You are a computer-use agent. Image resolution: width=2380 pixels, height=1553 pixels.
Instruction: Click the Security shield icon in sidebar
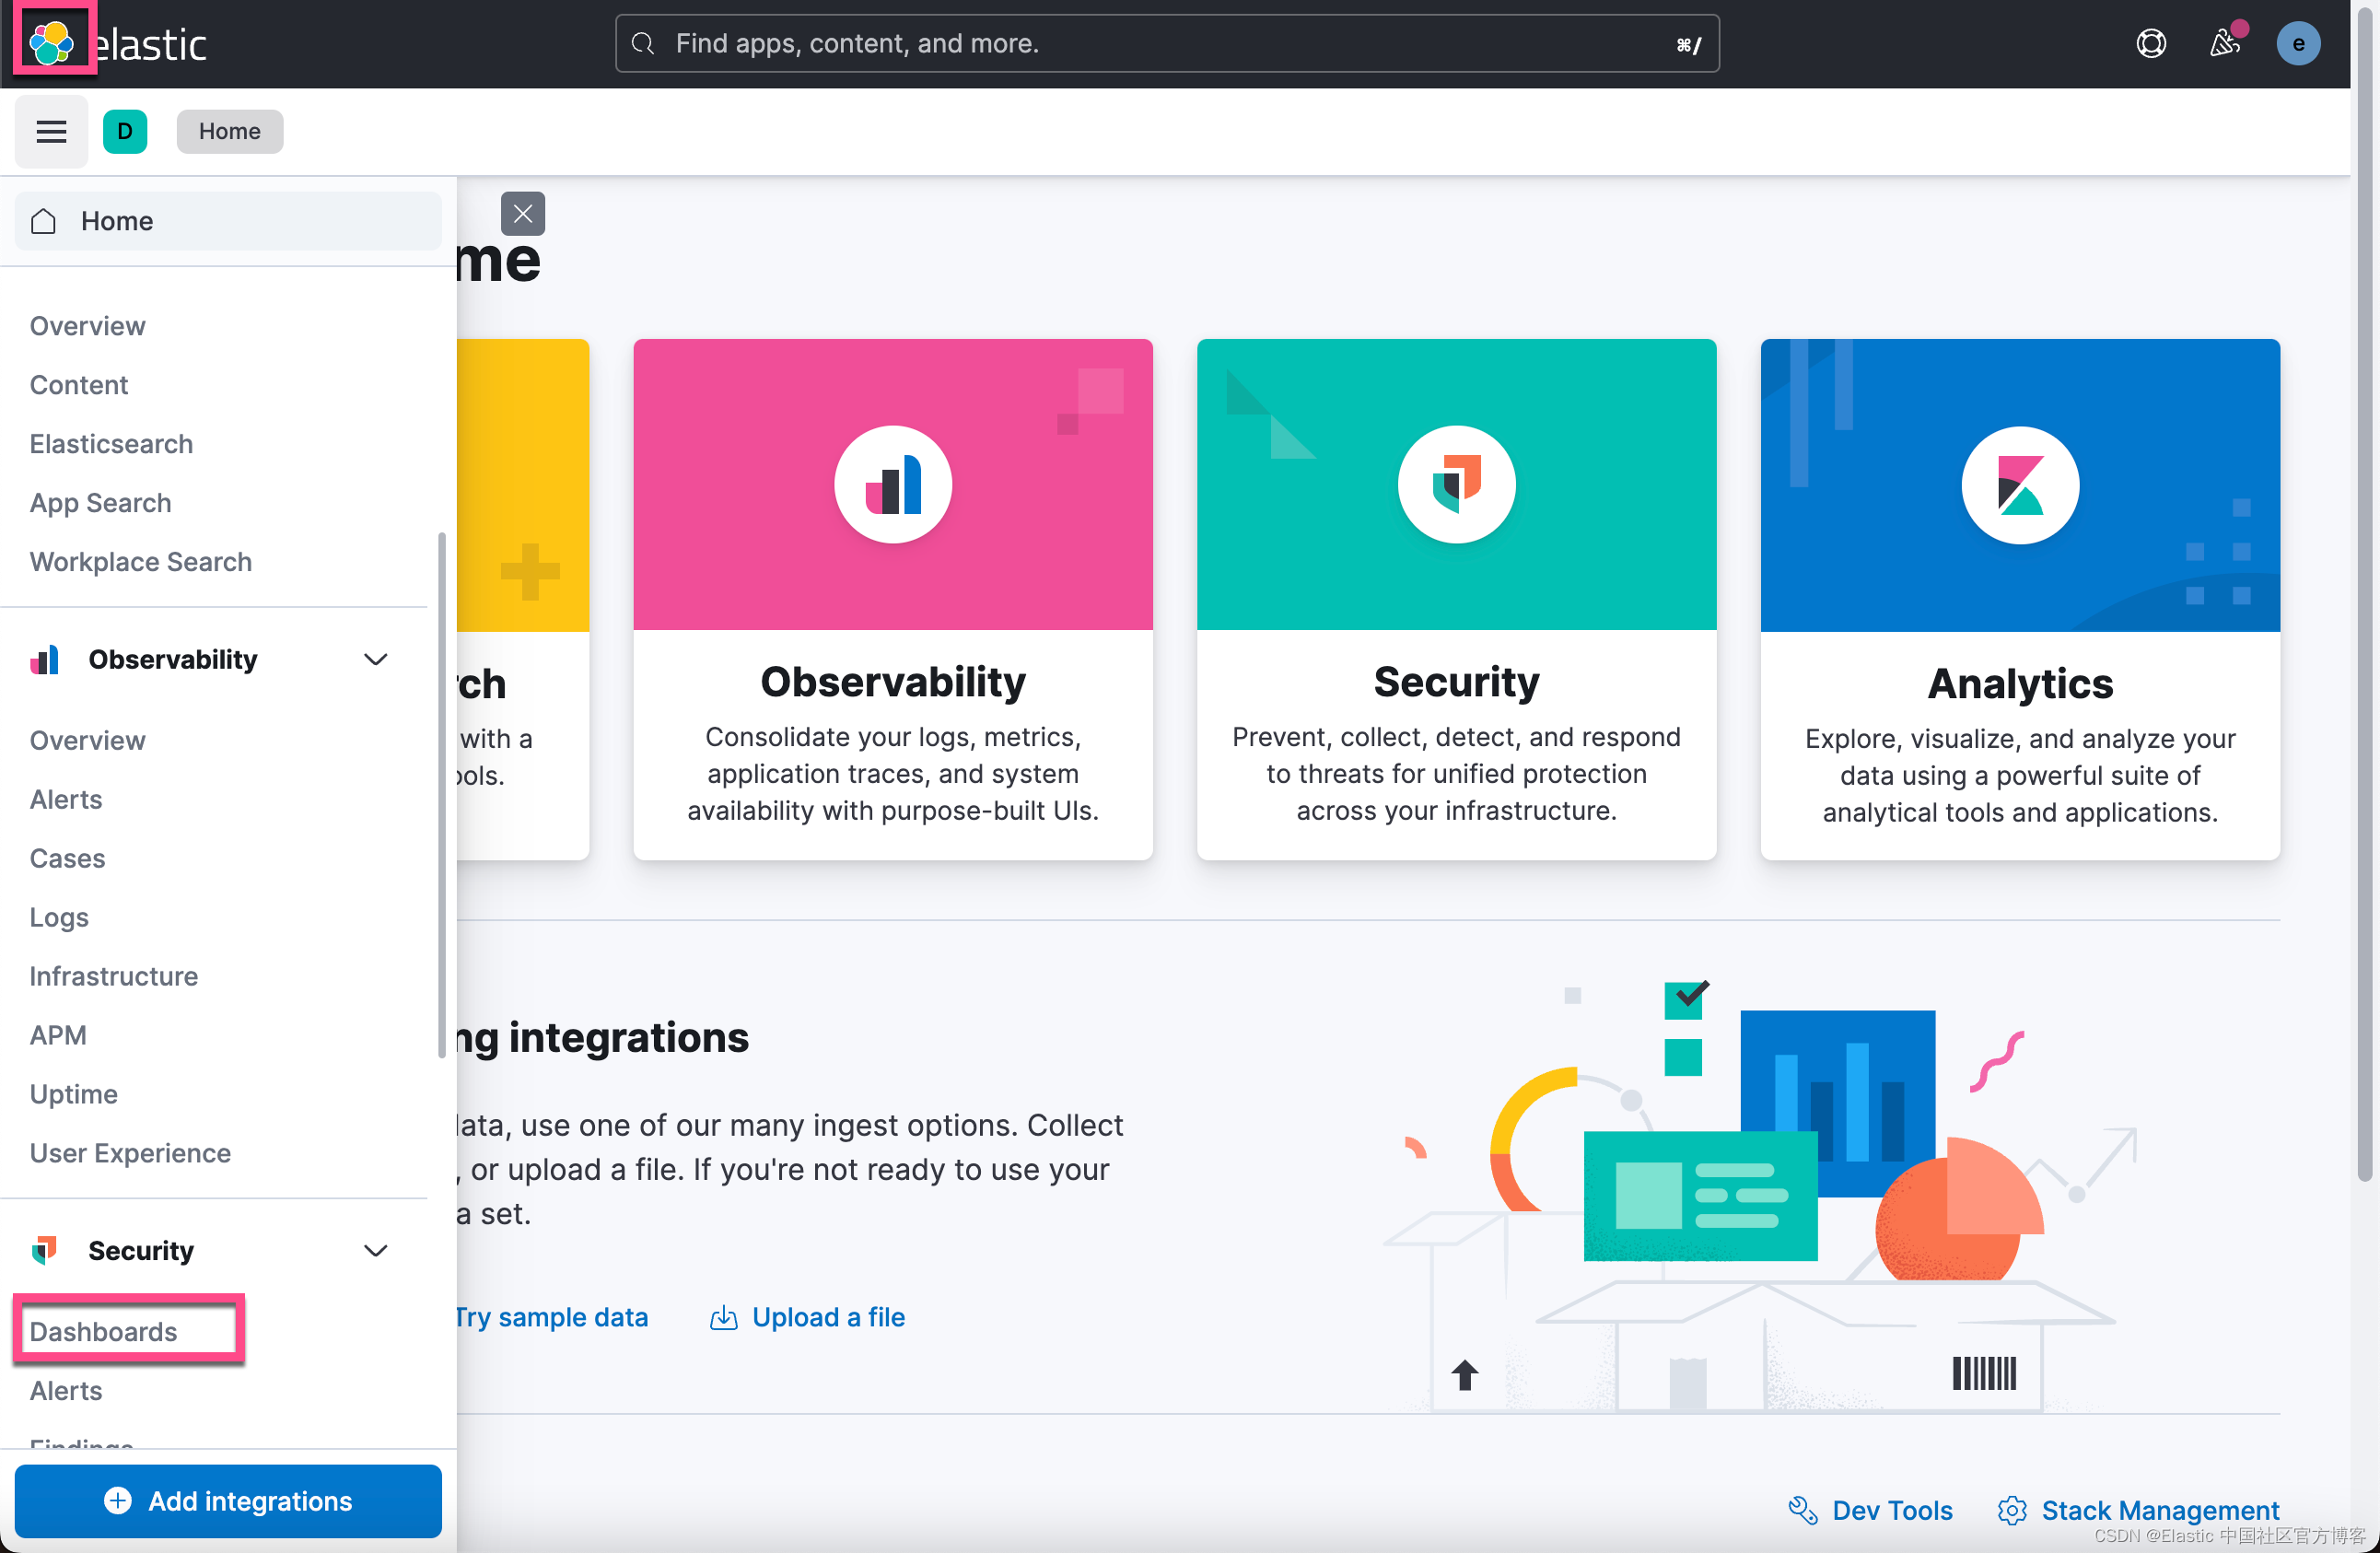pos(44,1250)
